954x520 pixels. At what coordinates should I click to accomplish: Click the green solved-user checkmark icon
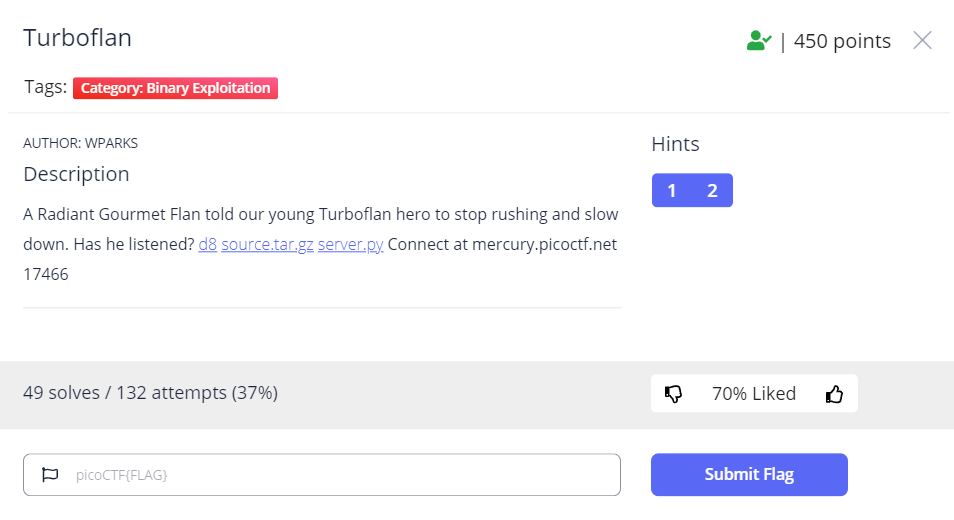[x=759, y=41]
